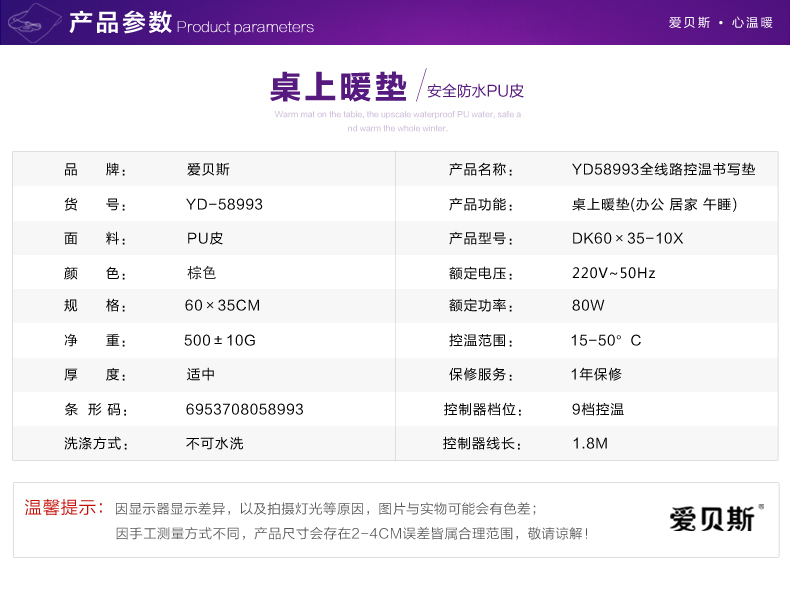Click the 保修服务 label
The image size is (790, 592).
(481, 374)
